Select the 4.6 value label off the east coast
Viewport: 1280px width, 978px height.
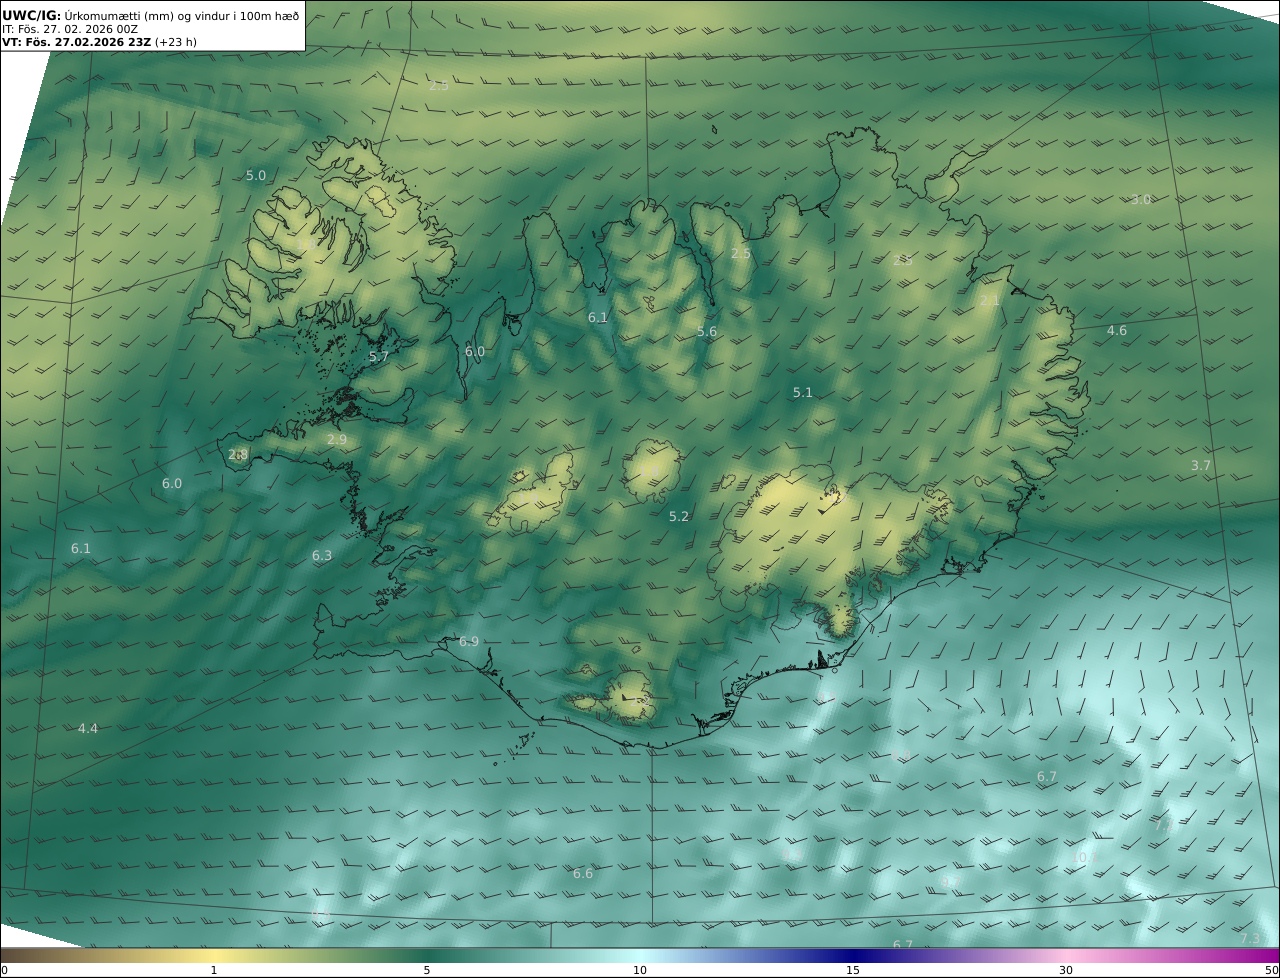[1117, 331]
